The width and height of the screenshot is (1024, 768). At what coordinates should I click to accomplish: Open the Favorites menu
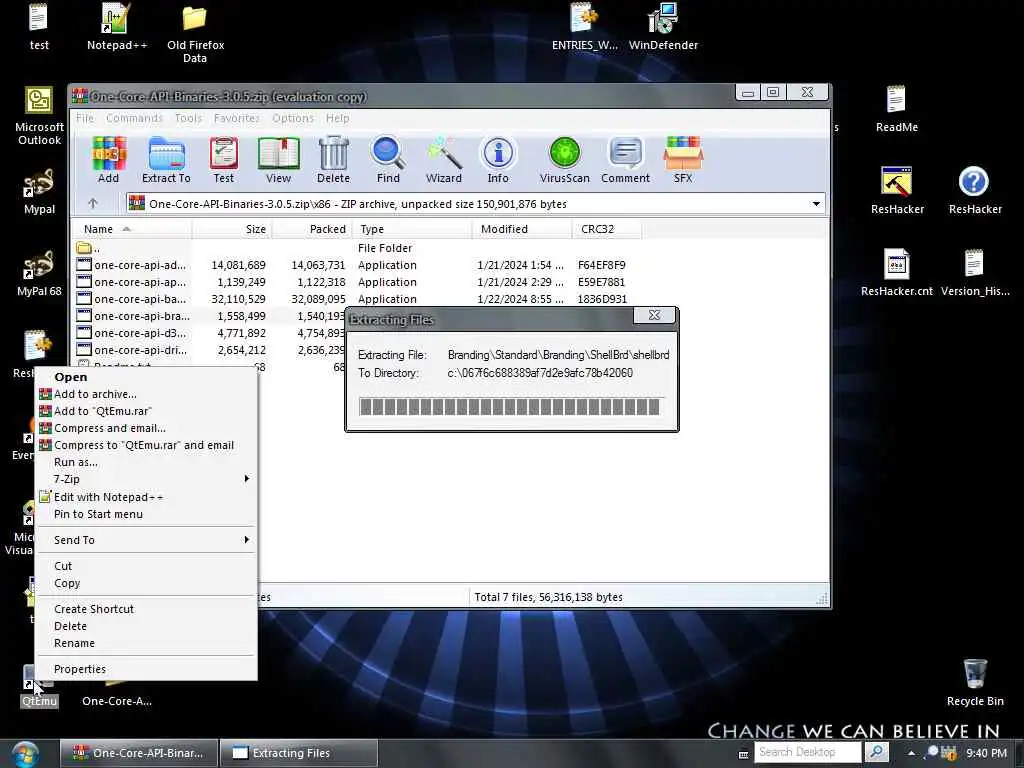click(236, 118)
